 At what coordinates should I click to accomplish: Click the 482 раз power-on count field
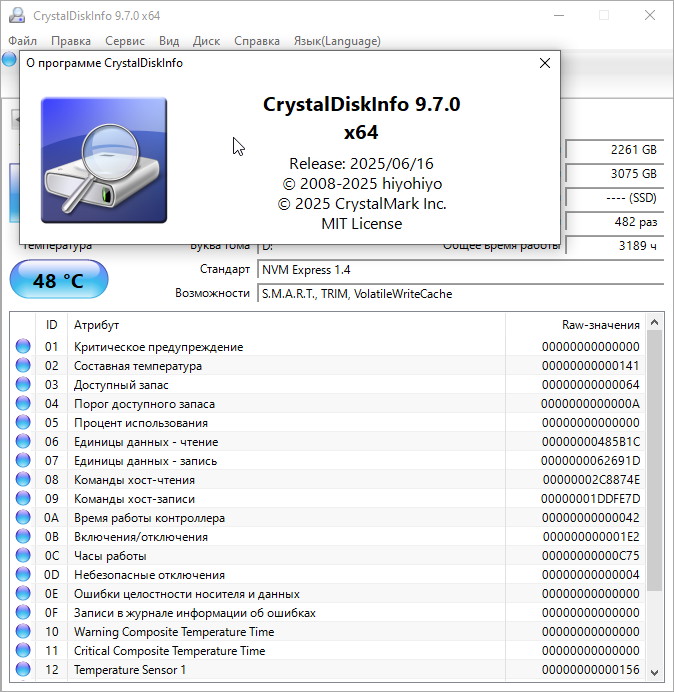coord(614,222)
